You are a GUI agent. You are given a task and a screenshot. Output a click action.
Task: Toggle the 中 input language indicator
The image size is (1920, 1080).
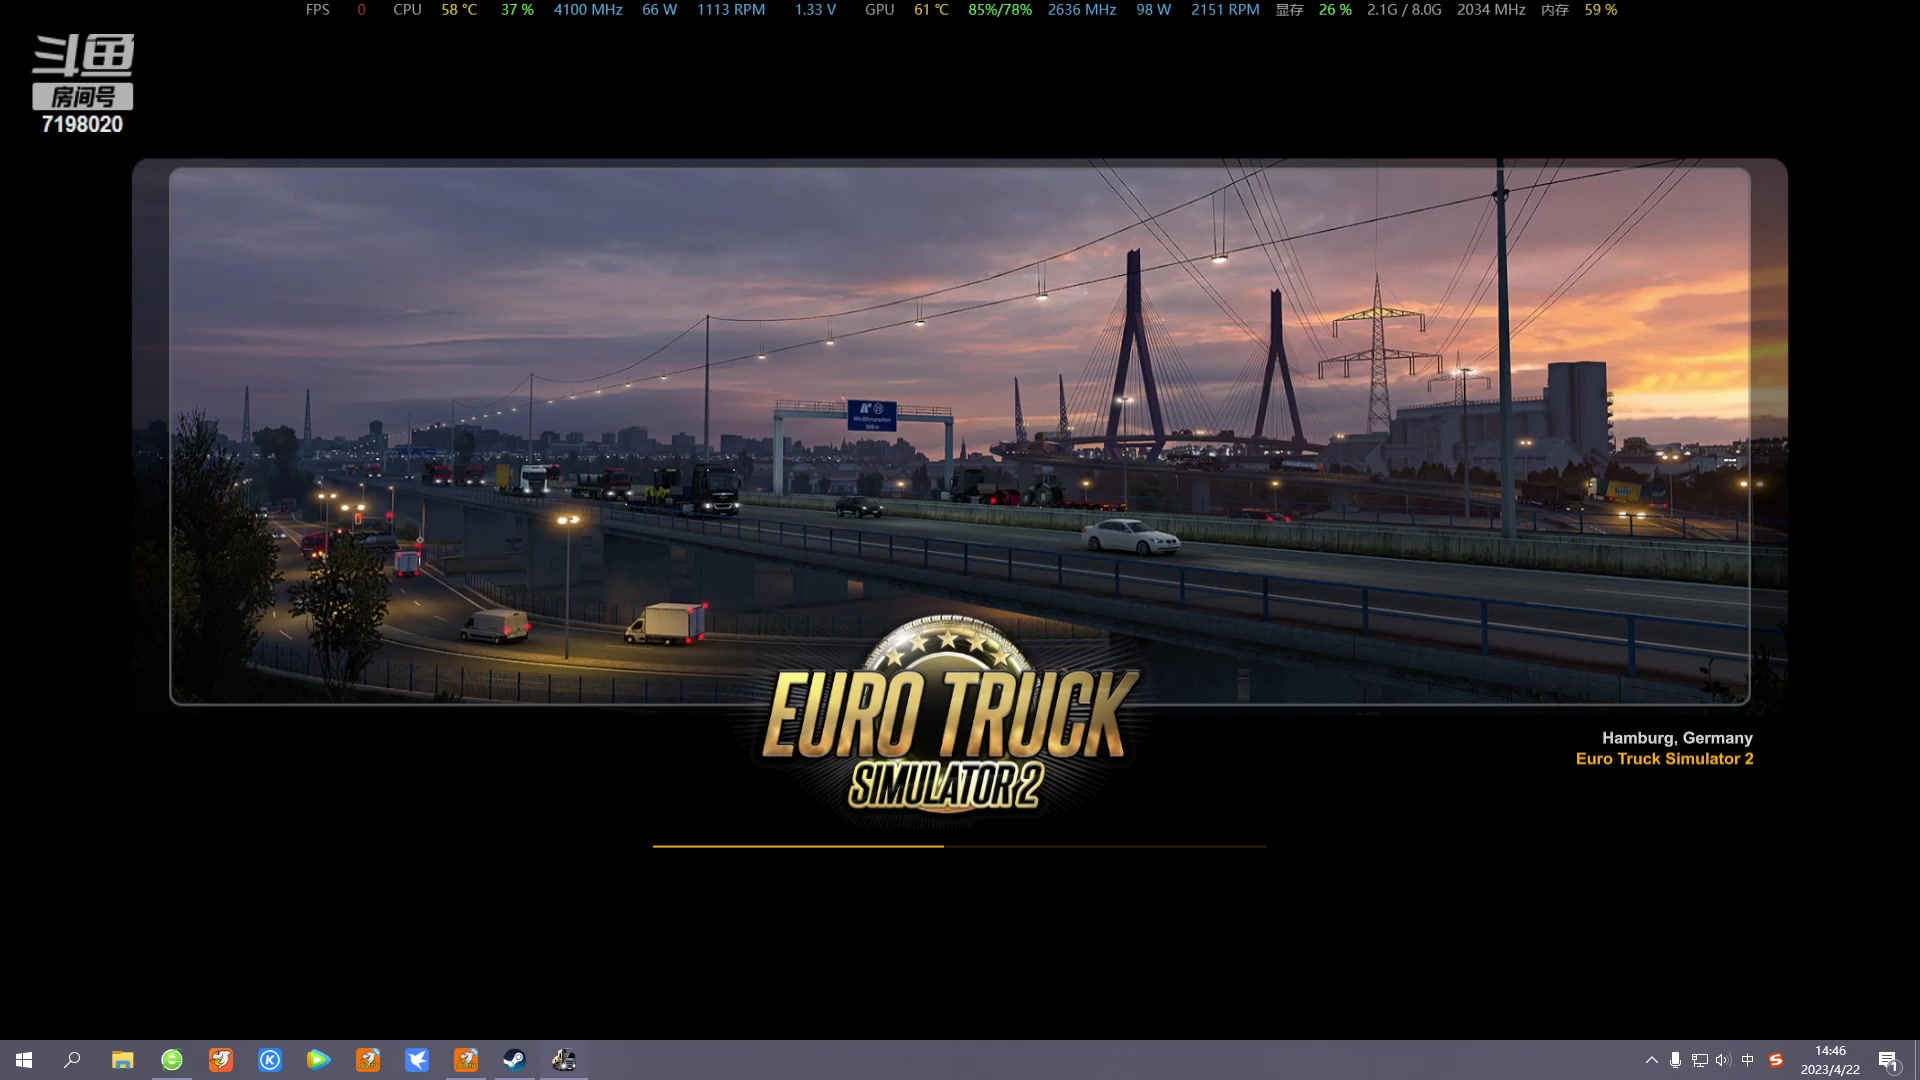tap(1748, 1060)
